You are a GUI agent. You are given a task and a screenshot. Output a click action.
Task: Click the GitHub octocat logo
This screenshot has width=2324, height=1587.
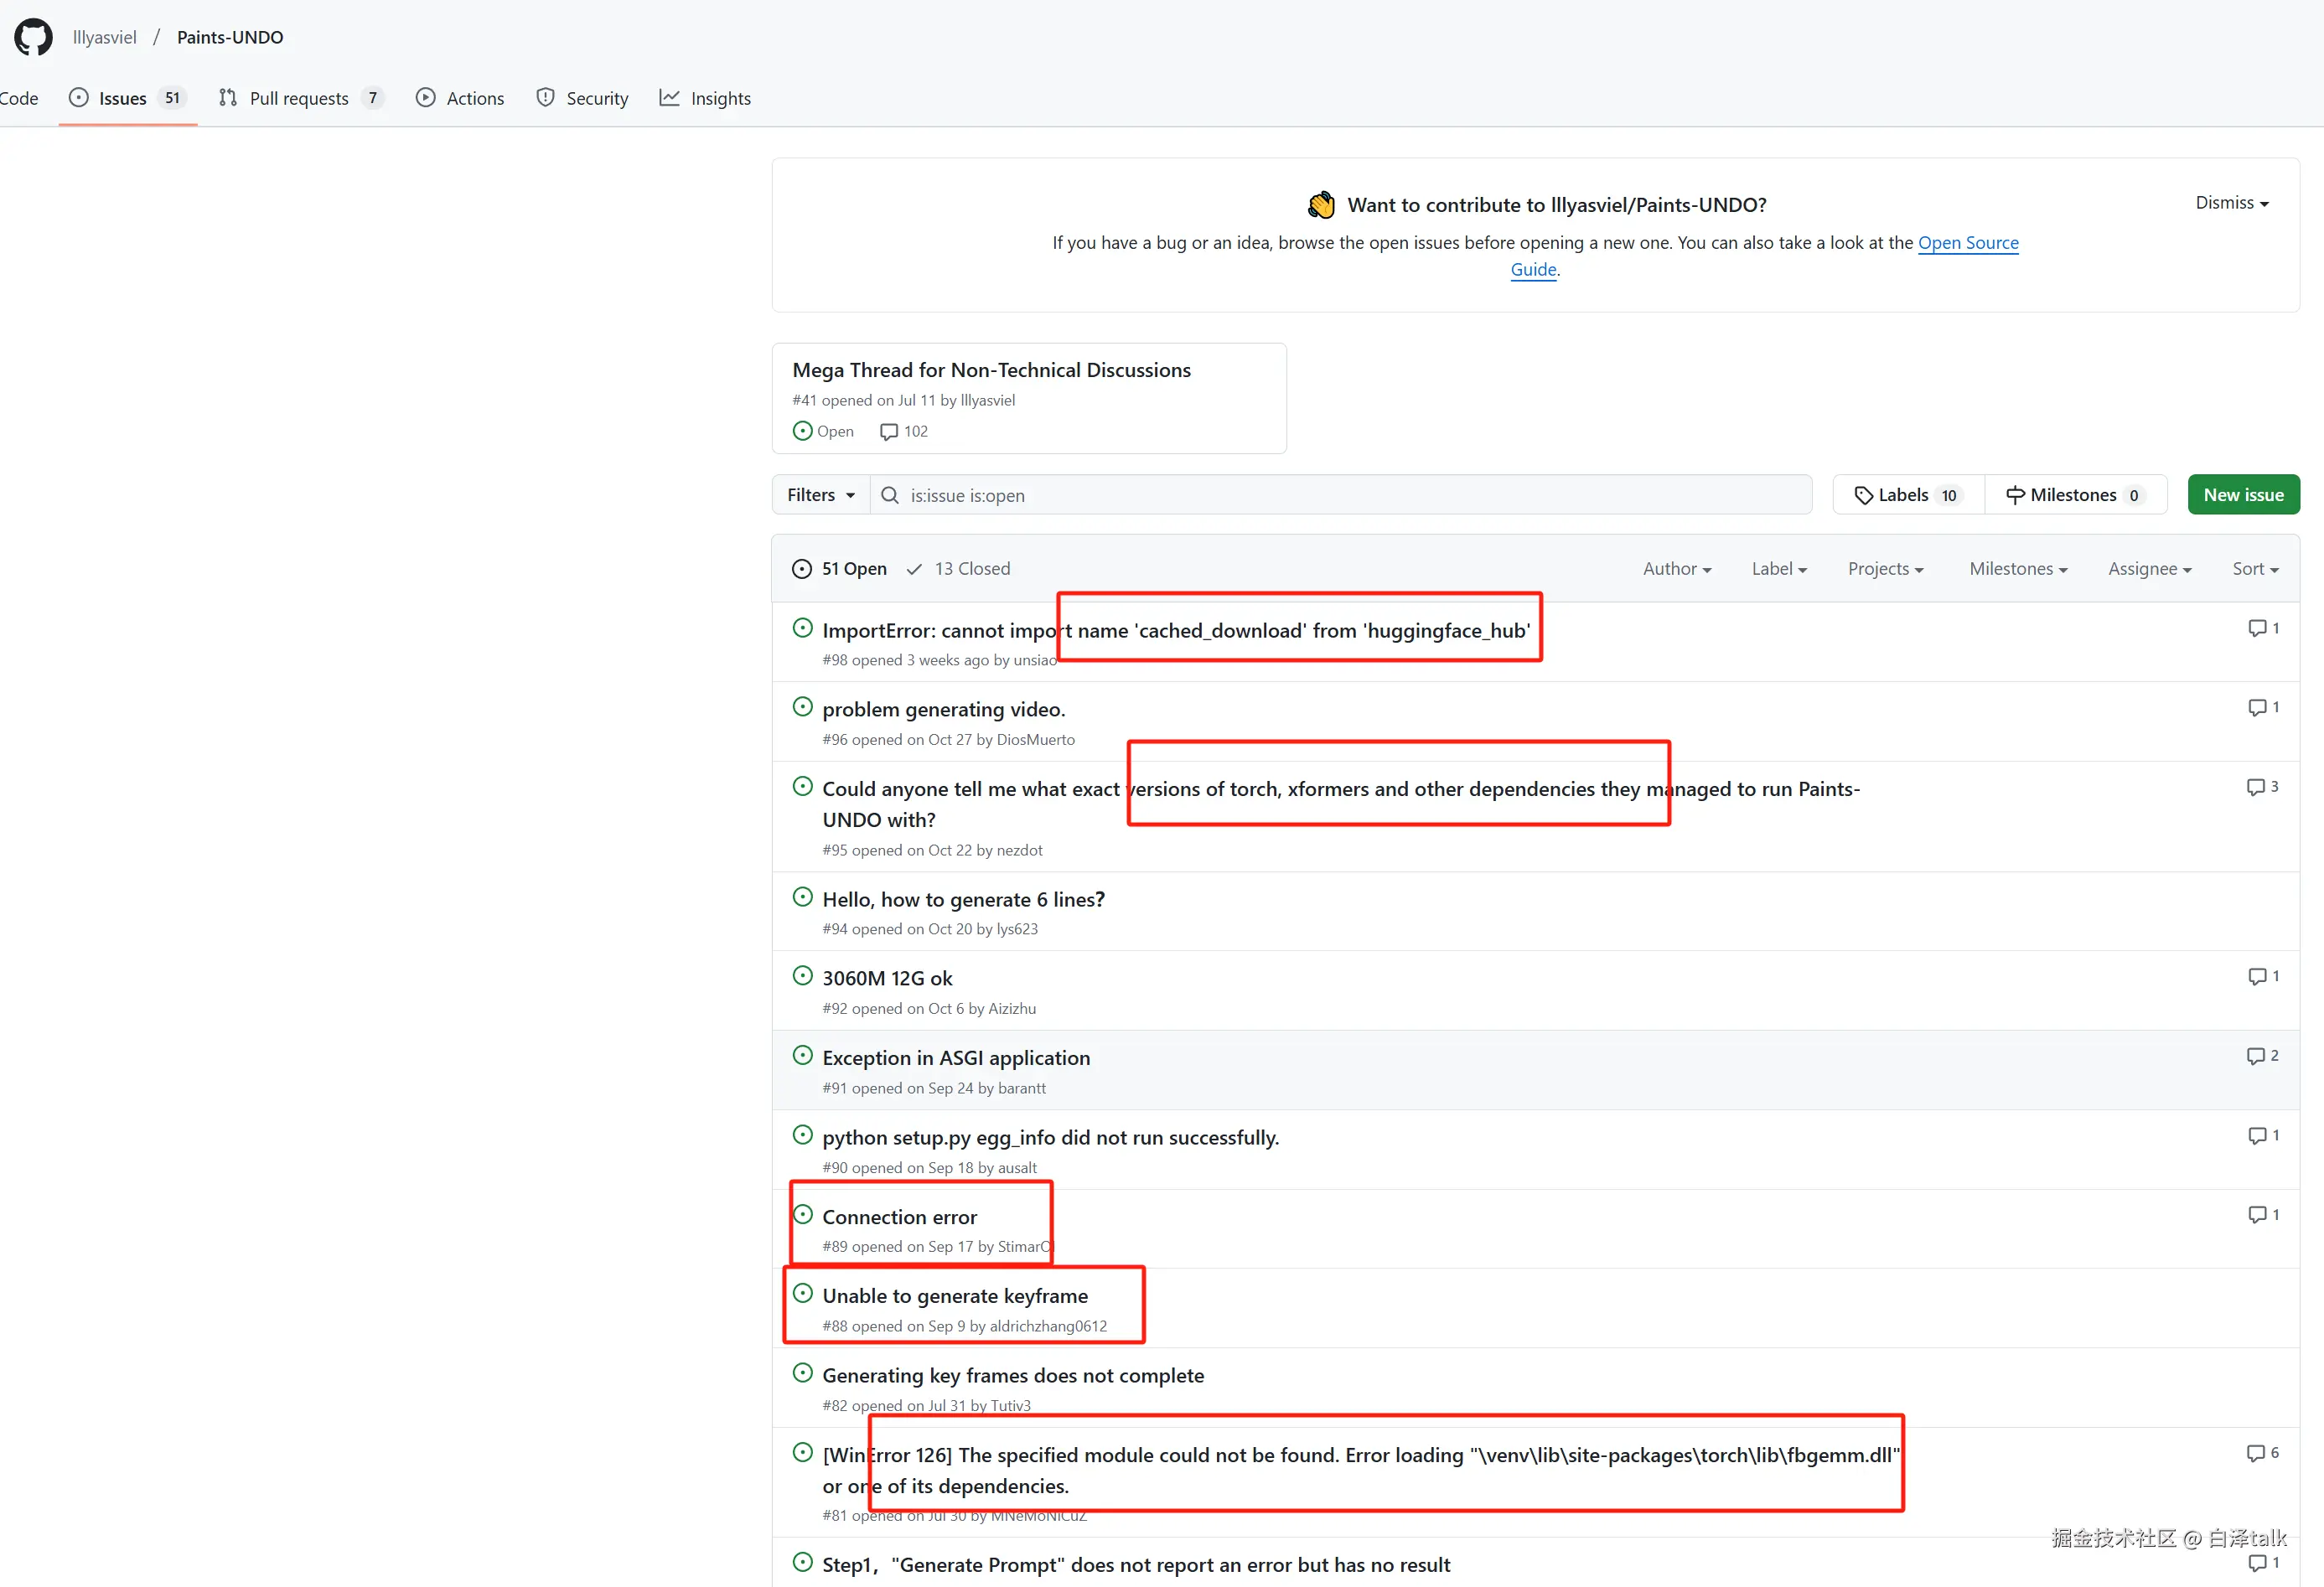33,37
